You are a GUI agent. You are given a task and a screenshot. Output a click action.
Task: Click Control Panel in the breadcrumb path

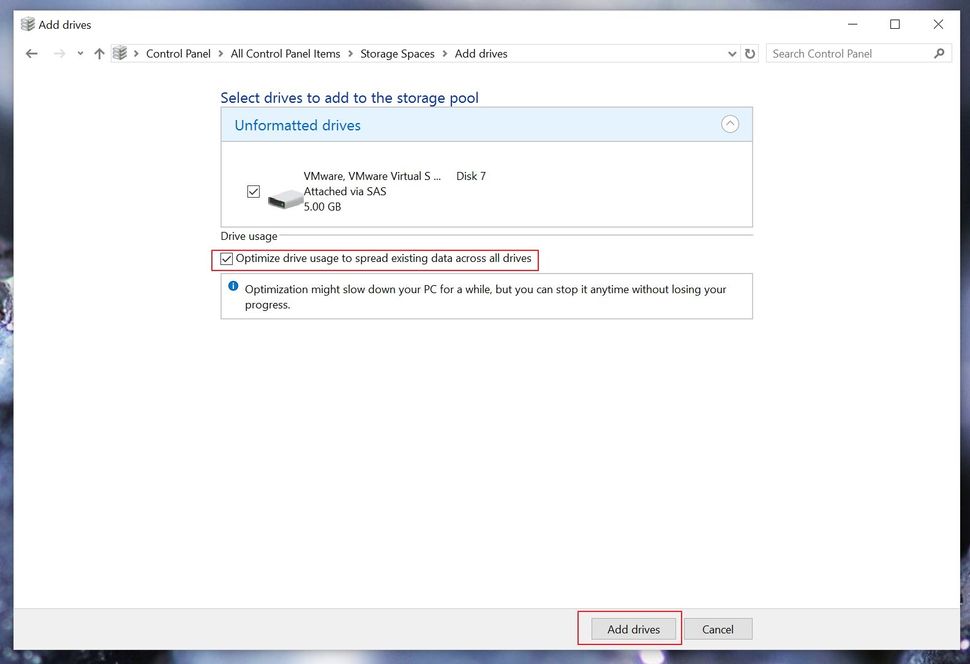coord(178,53)
